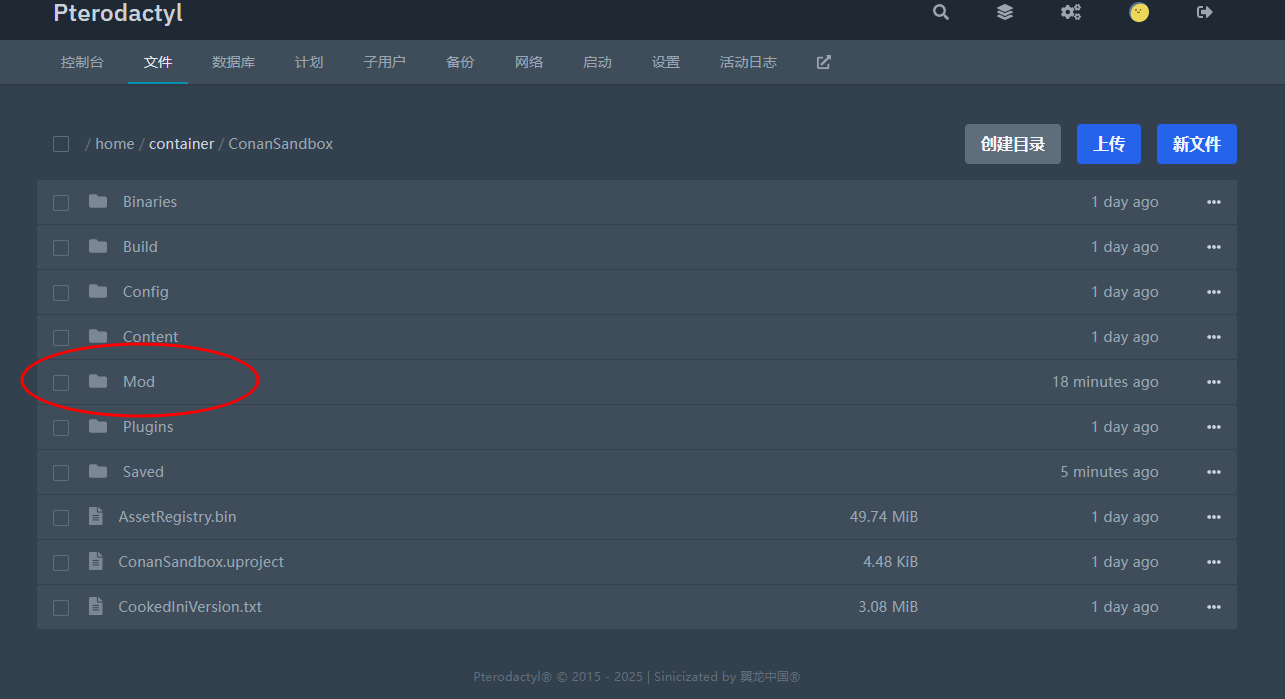Image resolution: width=1285 pixels, height=699 pixels.
Task: Click the logout icon in header
Action: [1204, 12]
